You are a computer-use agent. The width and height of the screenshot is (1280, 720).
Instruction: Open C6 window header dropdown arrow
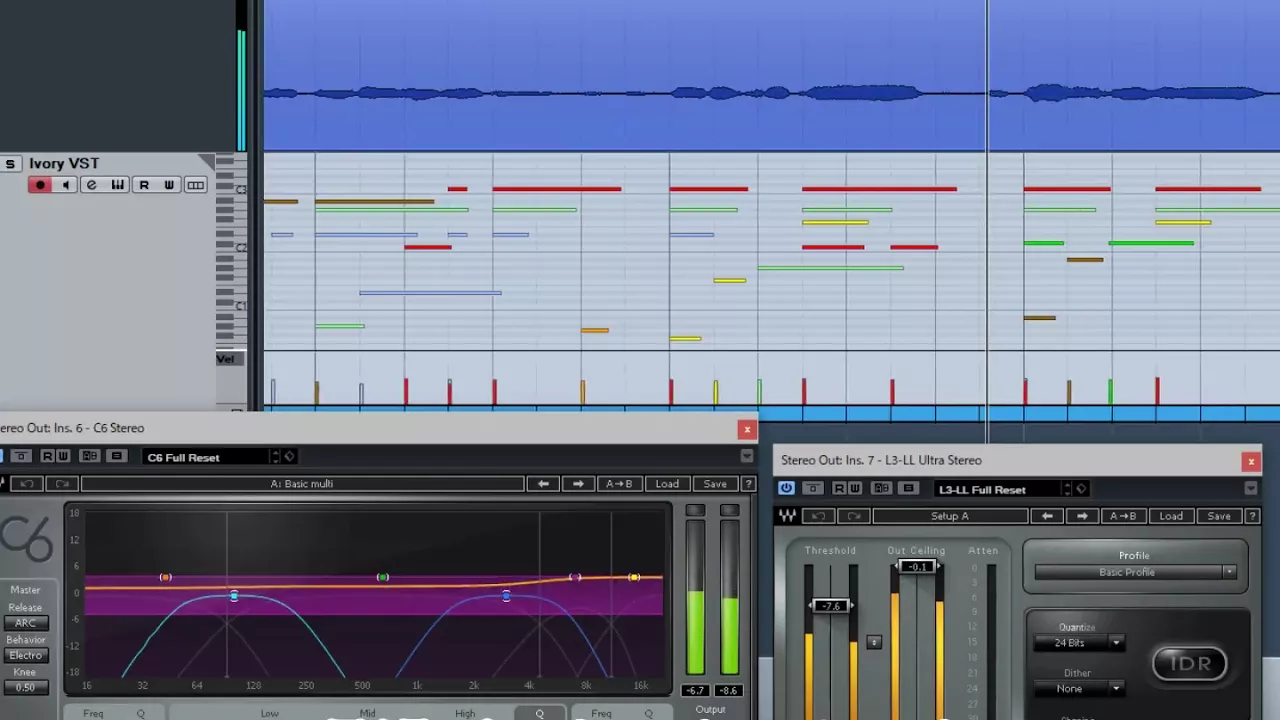[x=746, y=456]
